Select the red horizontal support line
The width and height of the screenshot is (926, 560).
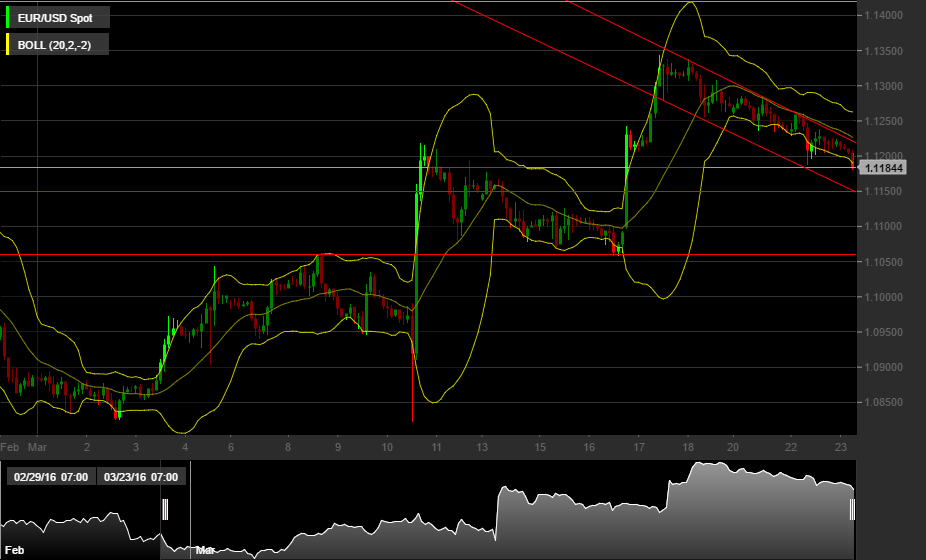pyautogui.click(x=200, y=255)
